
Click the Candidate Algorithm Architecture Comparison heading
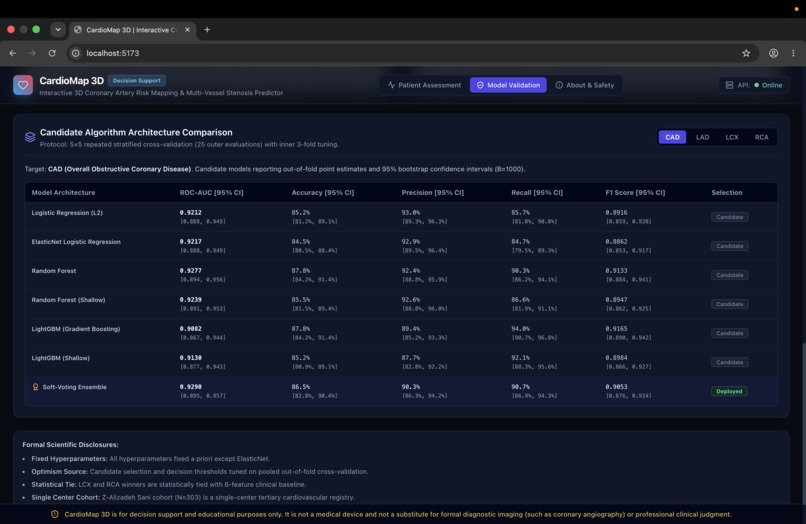(x=136, y=132)
